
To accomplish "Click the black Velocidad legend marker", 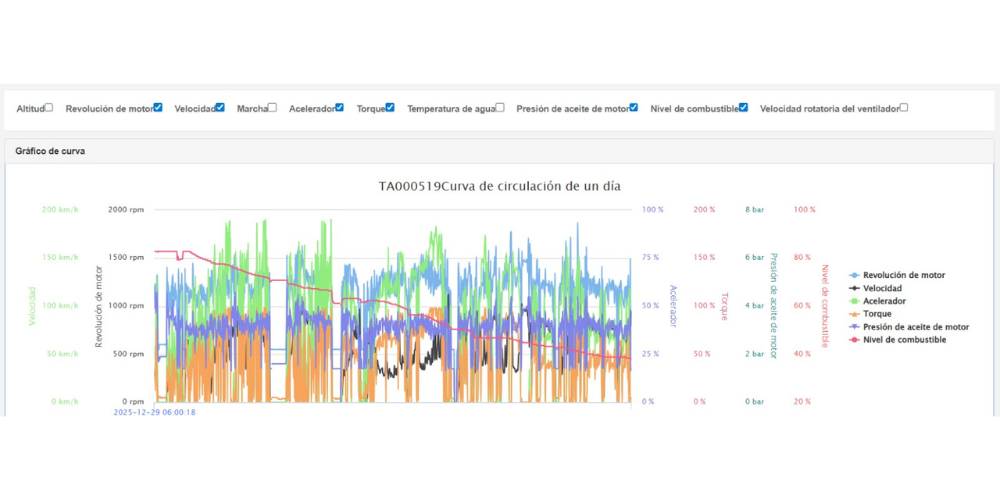I will [x=853, y=288].
